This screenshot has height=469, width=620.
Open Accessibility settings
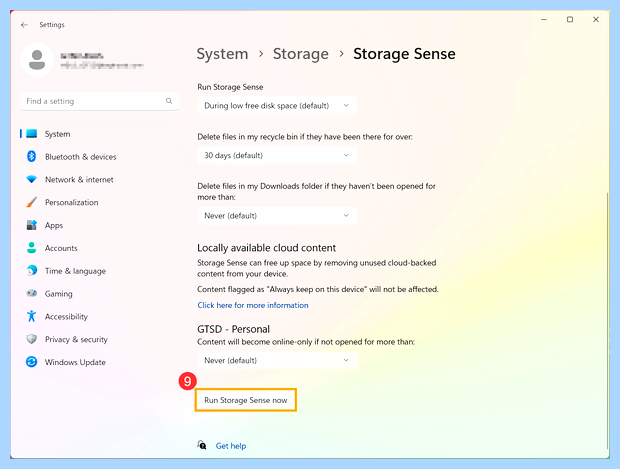point(99,317)
